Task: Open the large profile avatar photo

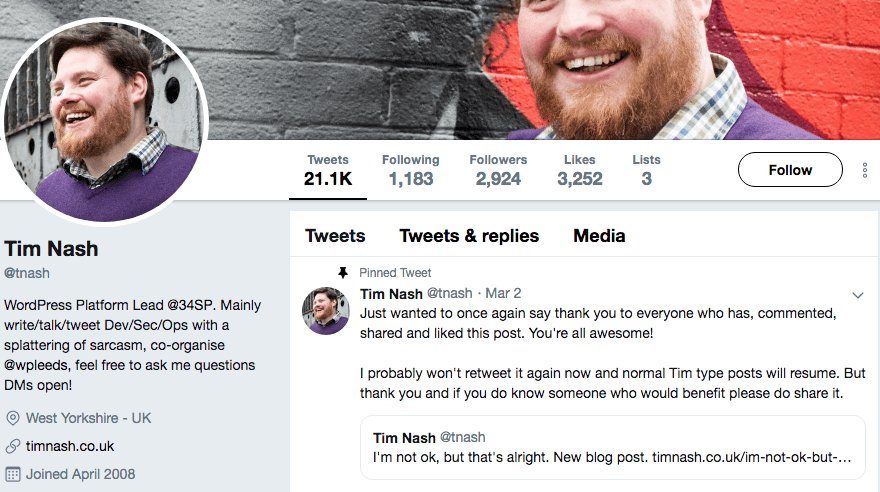Action: pyautogui.click(x=105, y=121)
